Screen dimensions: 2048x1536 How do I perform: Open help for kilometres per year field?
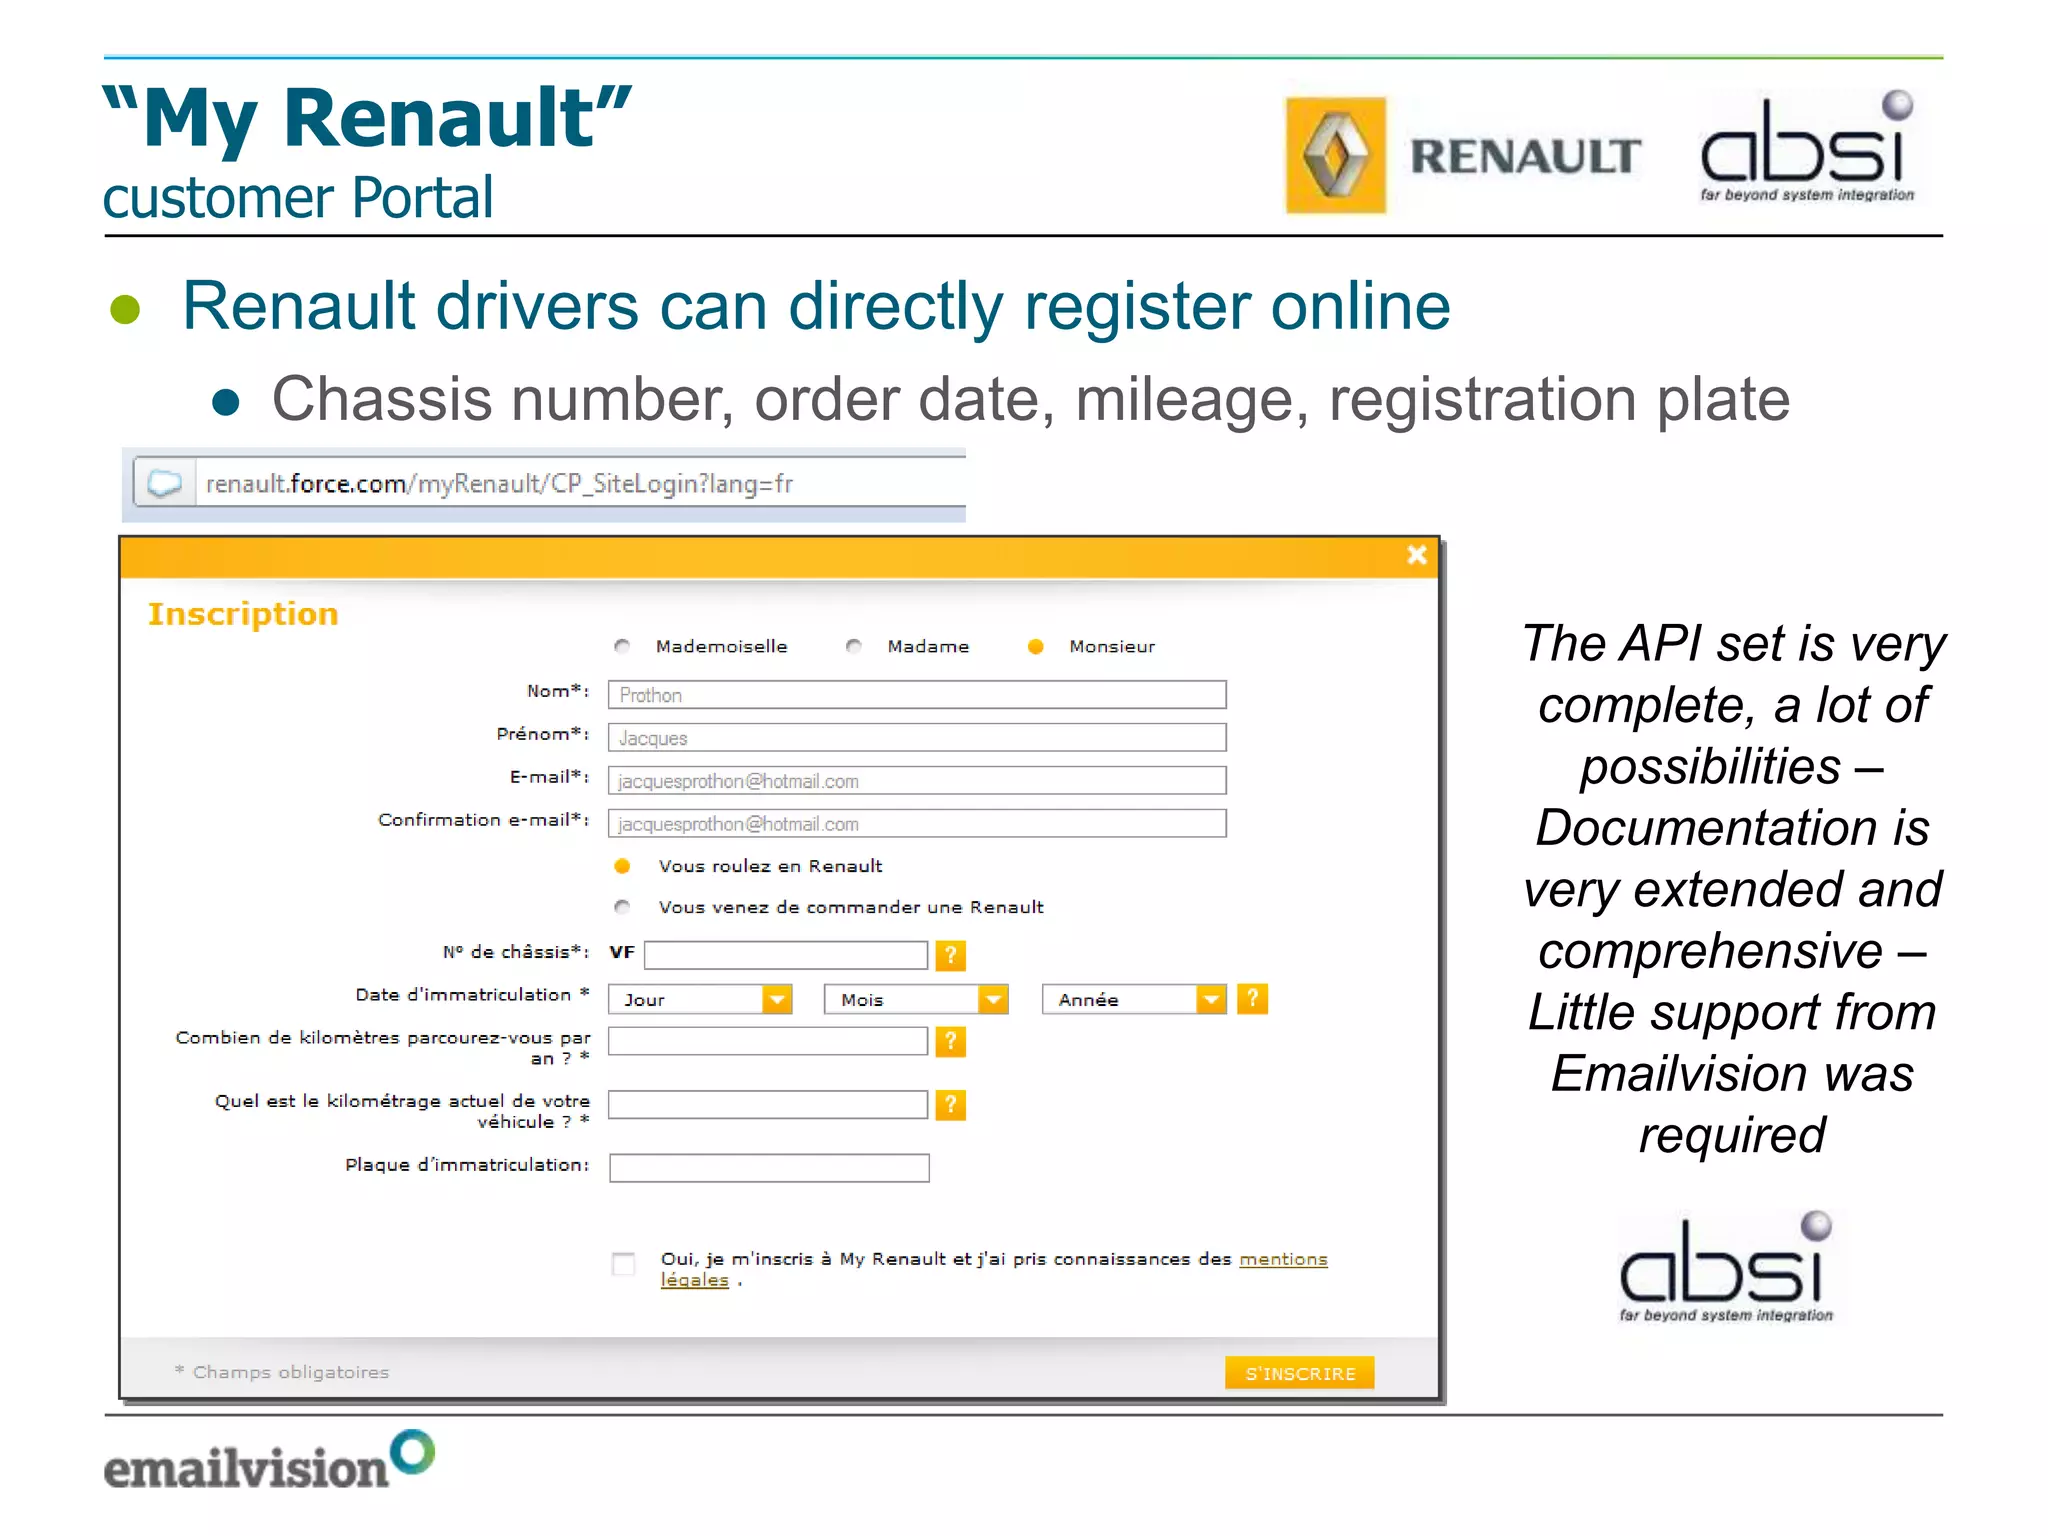pyautogui.click(x=950, y=1042)
